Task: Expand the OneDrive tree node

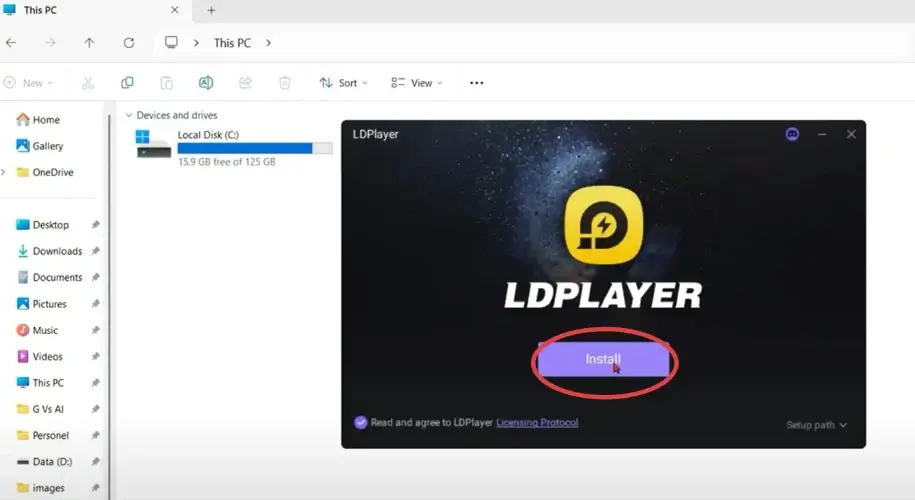Action: pyautogui.click(x=4, y=172)
